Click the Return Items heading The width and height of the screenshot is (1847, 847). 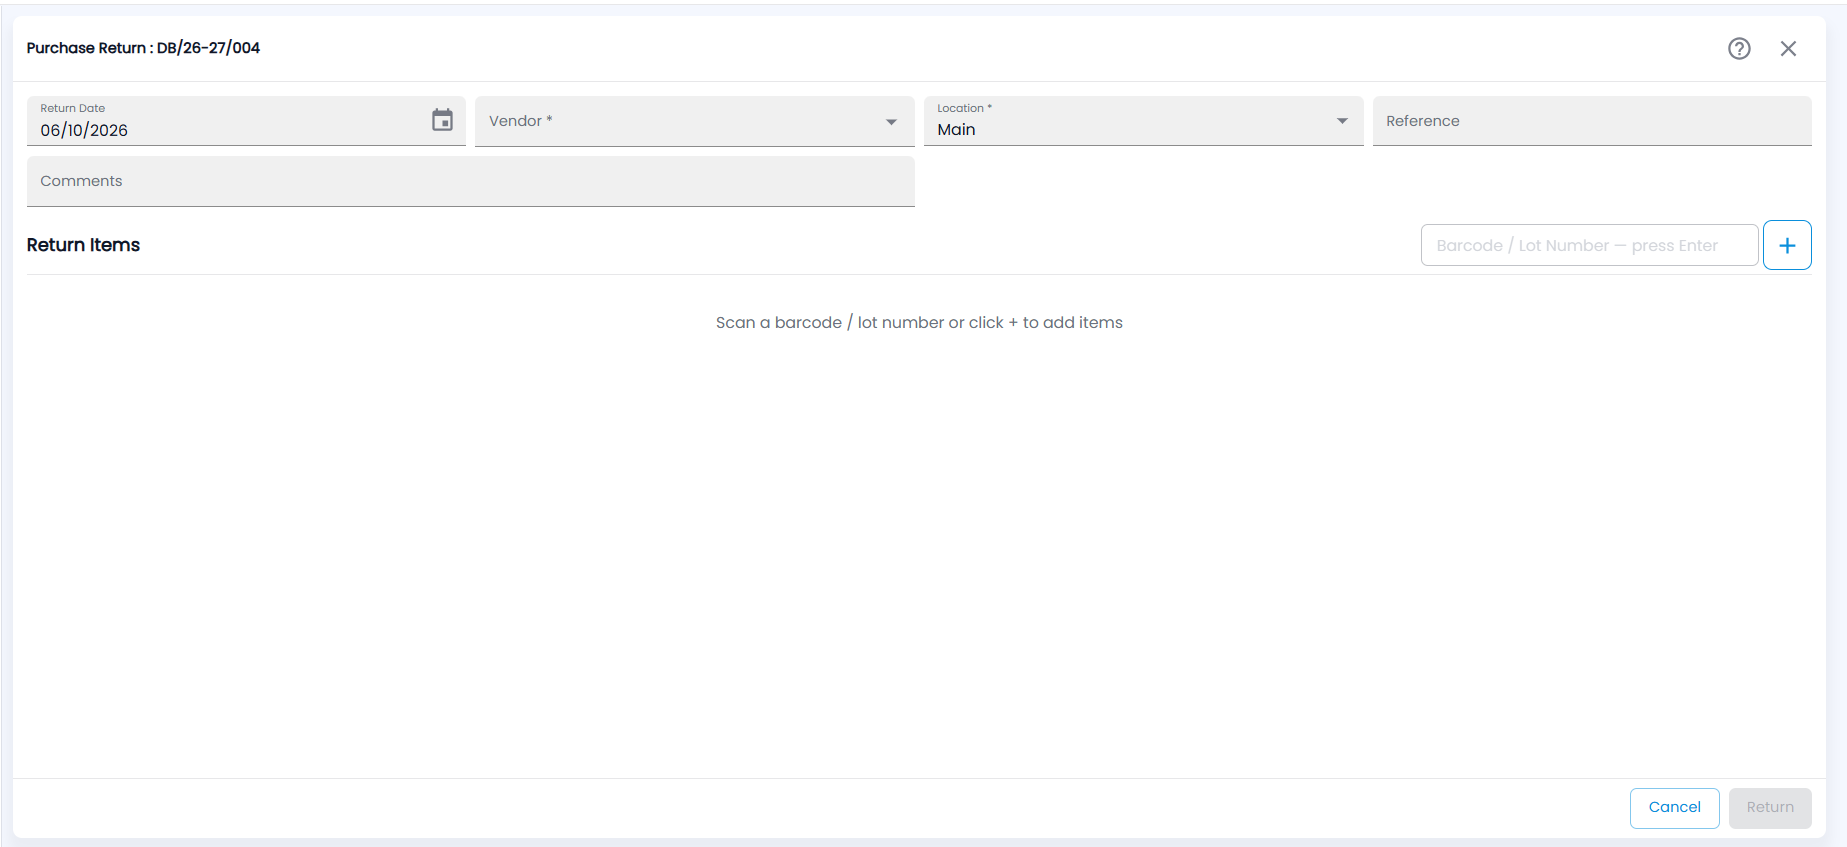coord(83,245)
